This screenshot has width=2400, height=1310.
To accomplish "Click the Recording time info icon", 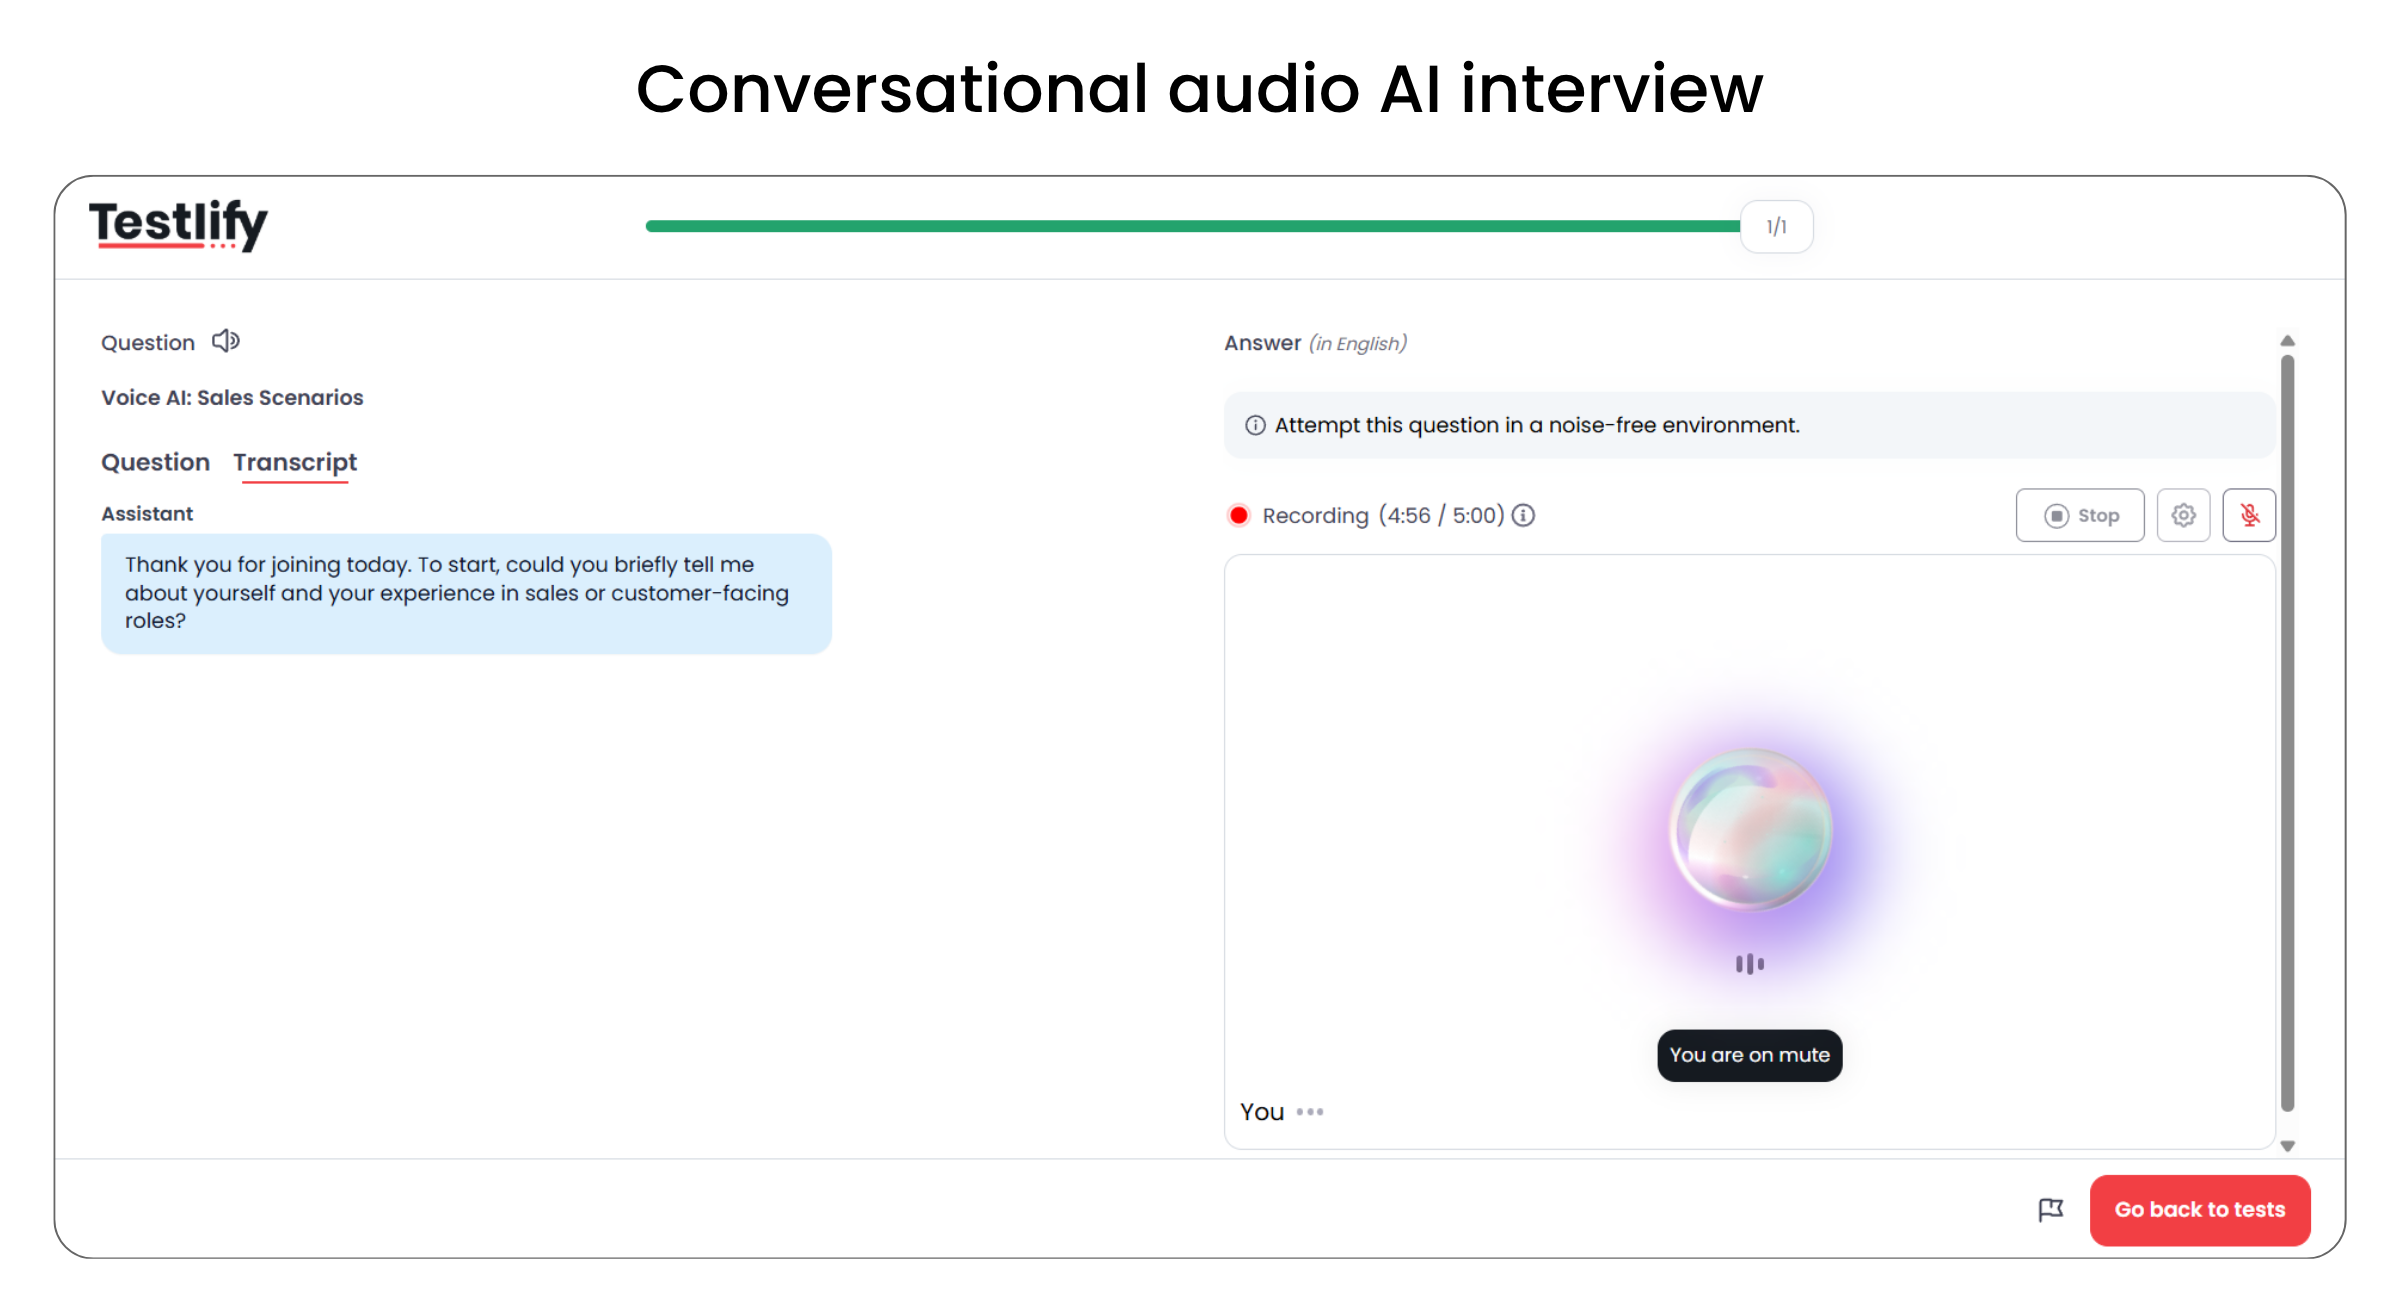I will tap(1523, 515).
